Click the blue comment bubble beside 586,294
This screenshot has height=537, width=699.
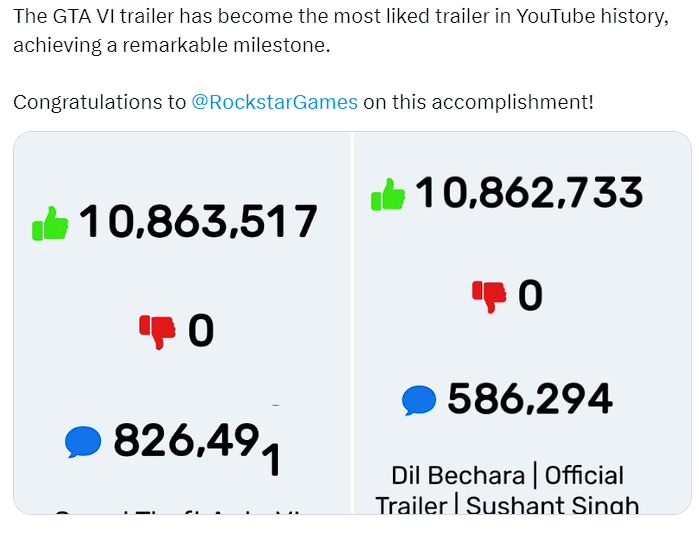419,400
